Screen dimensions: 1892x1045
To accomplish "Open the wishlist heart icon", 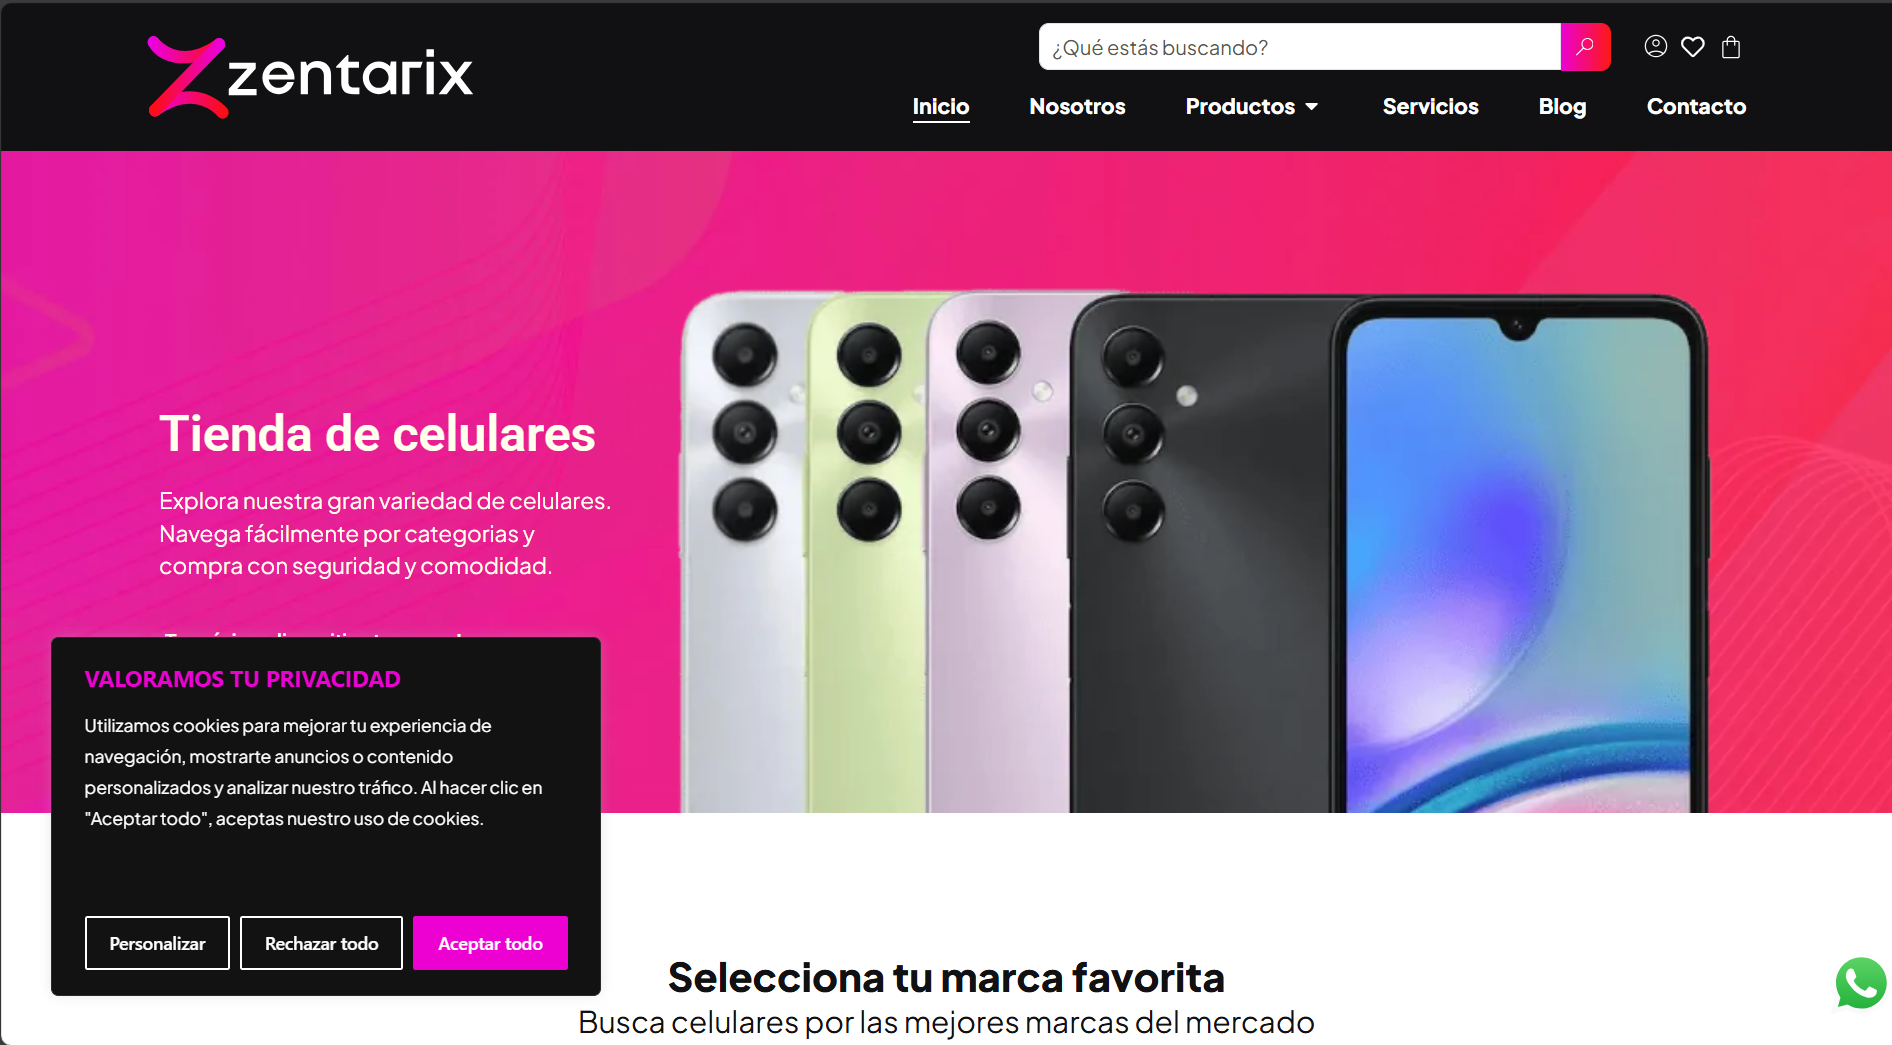I will pos(1693,47).
